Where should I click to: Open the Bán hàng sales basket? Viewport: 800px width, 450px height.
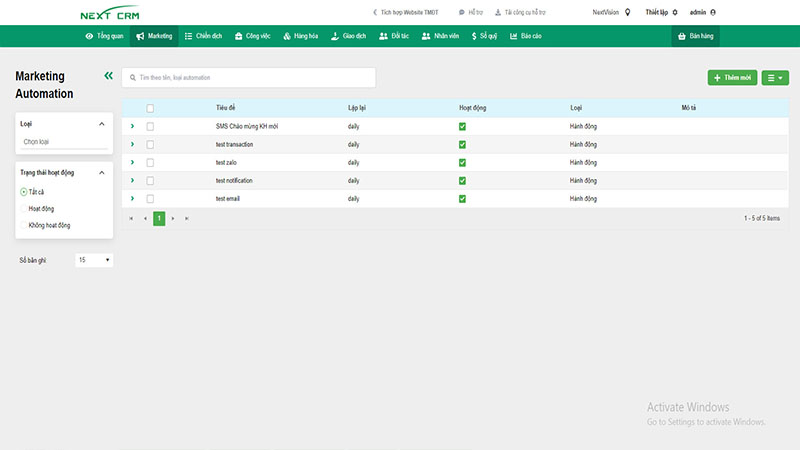coord(695,36)
